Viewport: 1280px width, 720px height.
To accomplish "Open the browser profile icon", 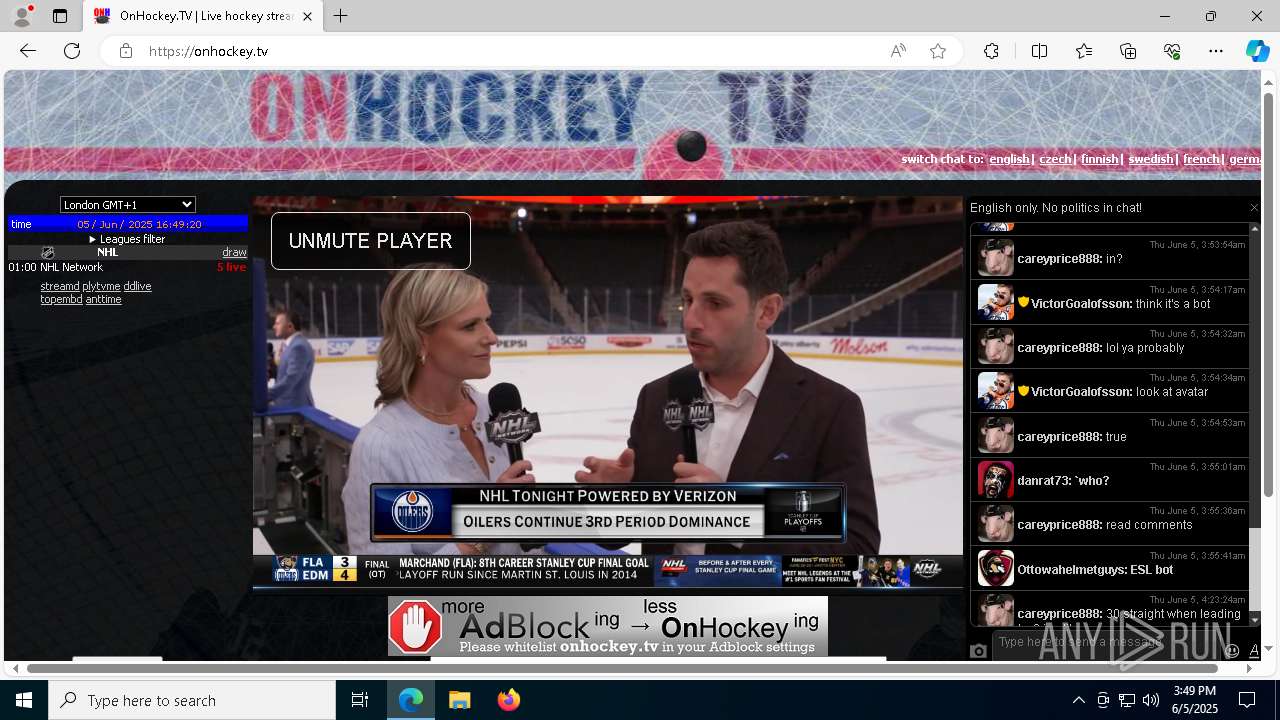I will tap(22, 16).
